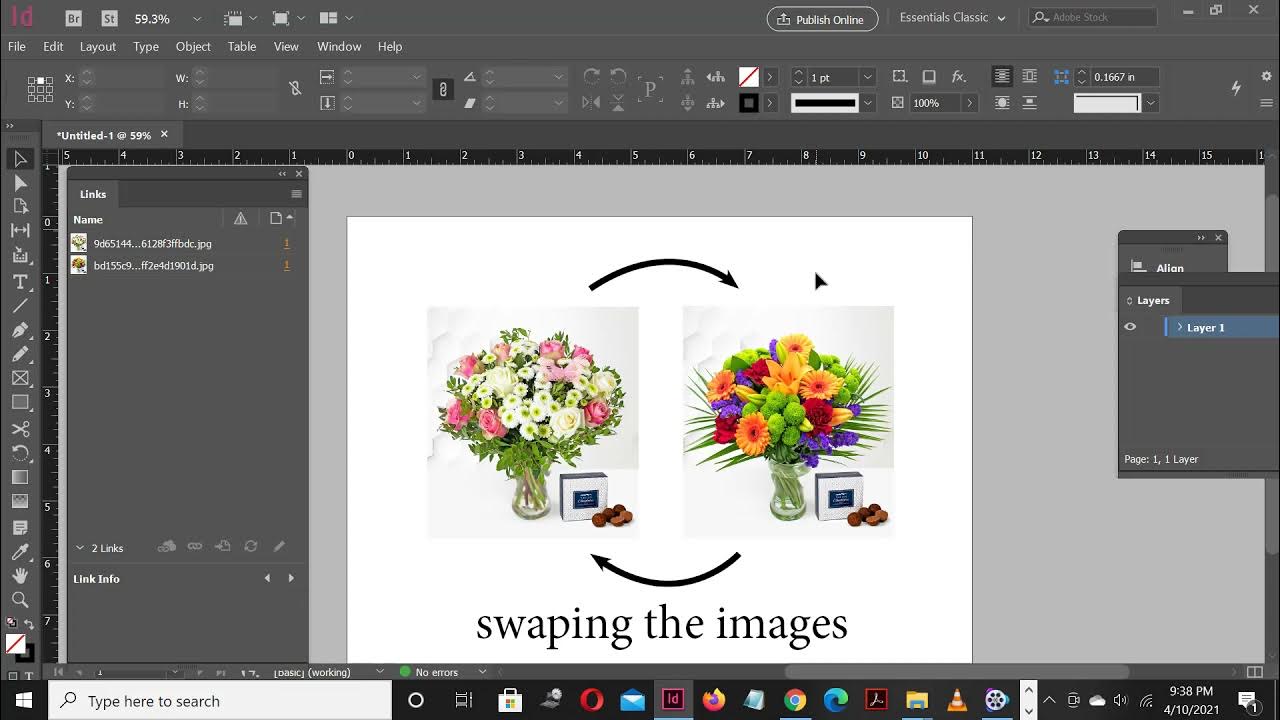
Task: Open the Object menu
Action: (193, 46)
